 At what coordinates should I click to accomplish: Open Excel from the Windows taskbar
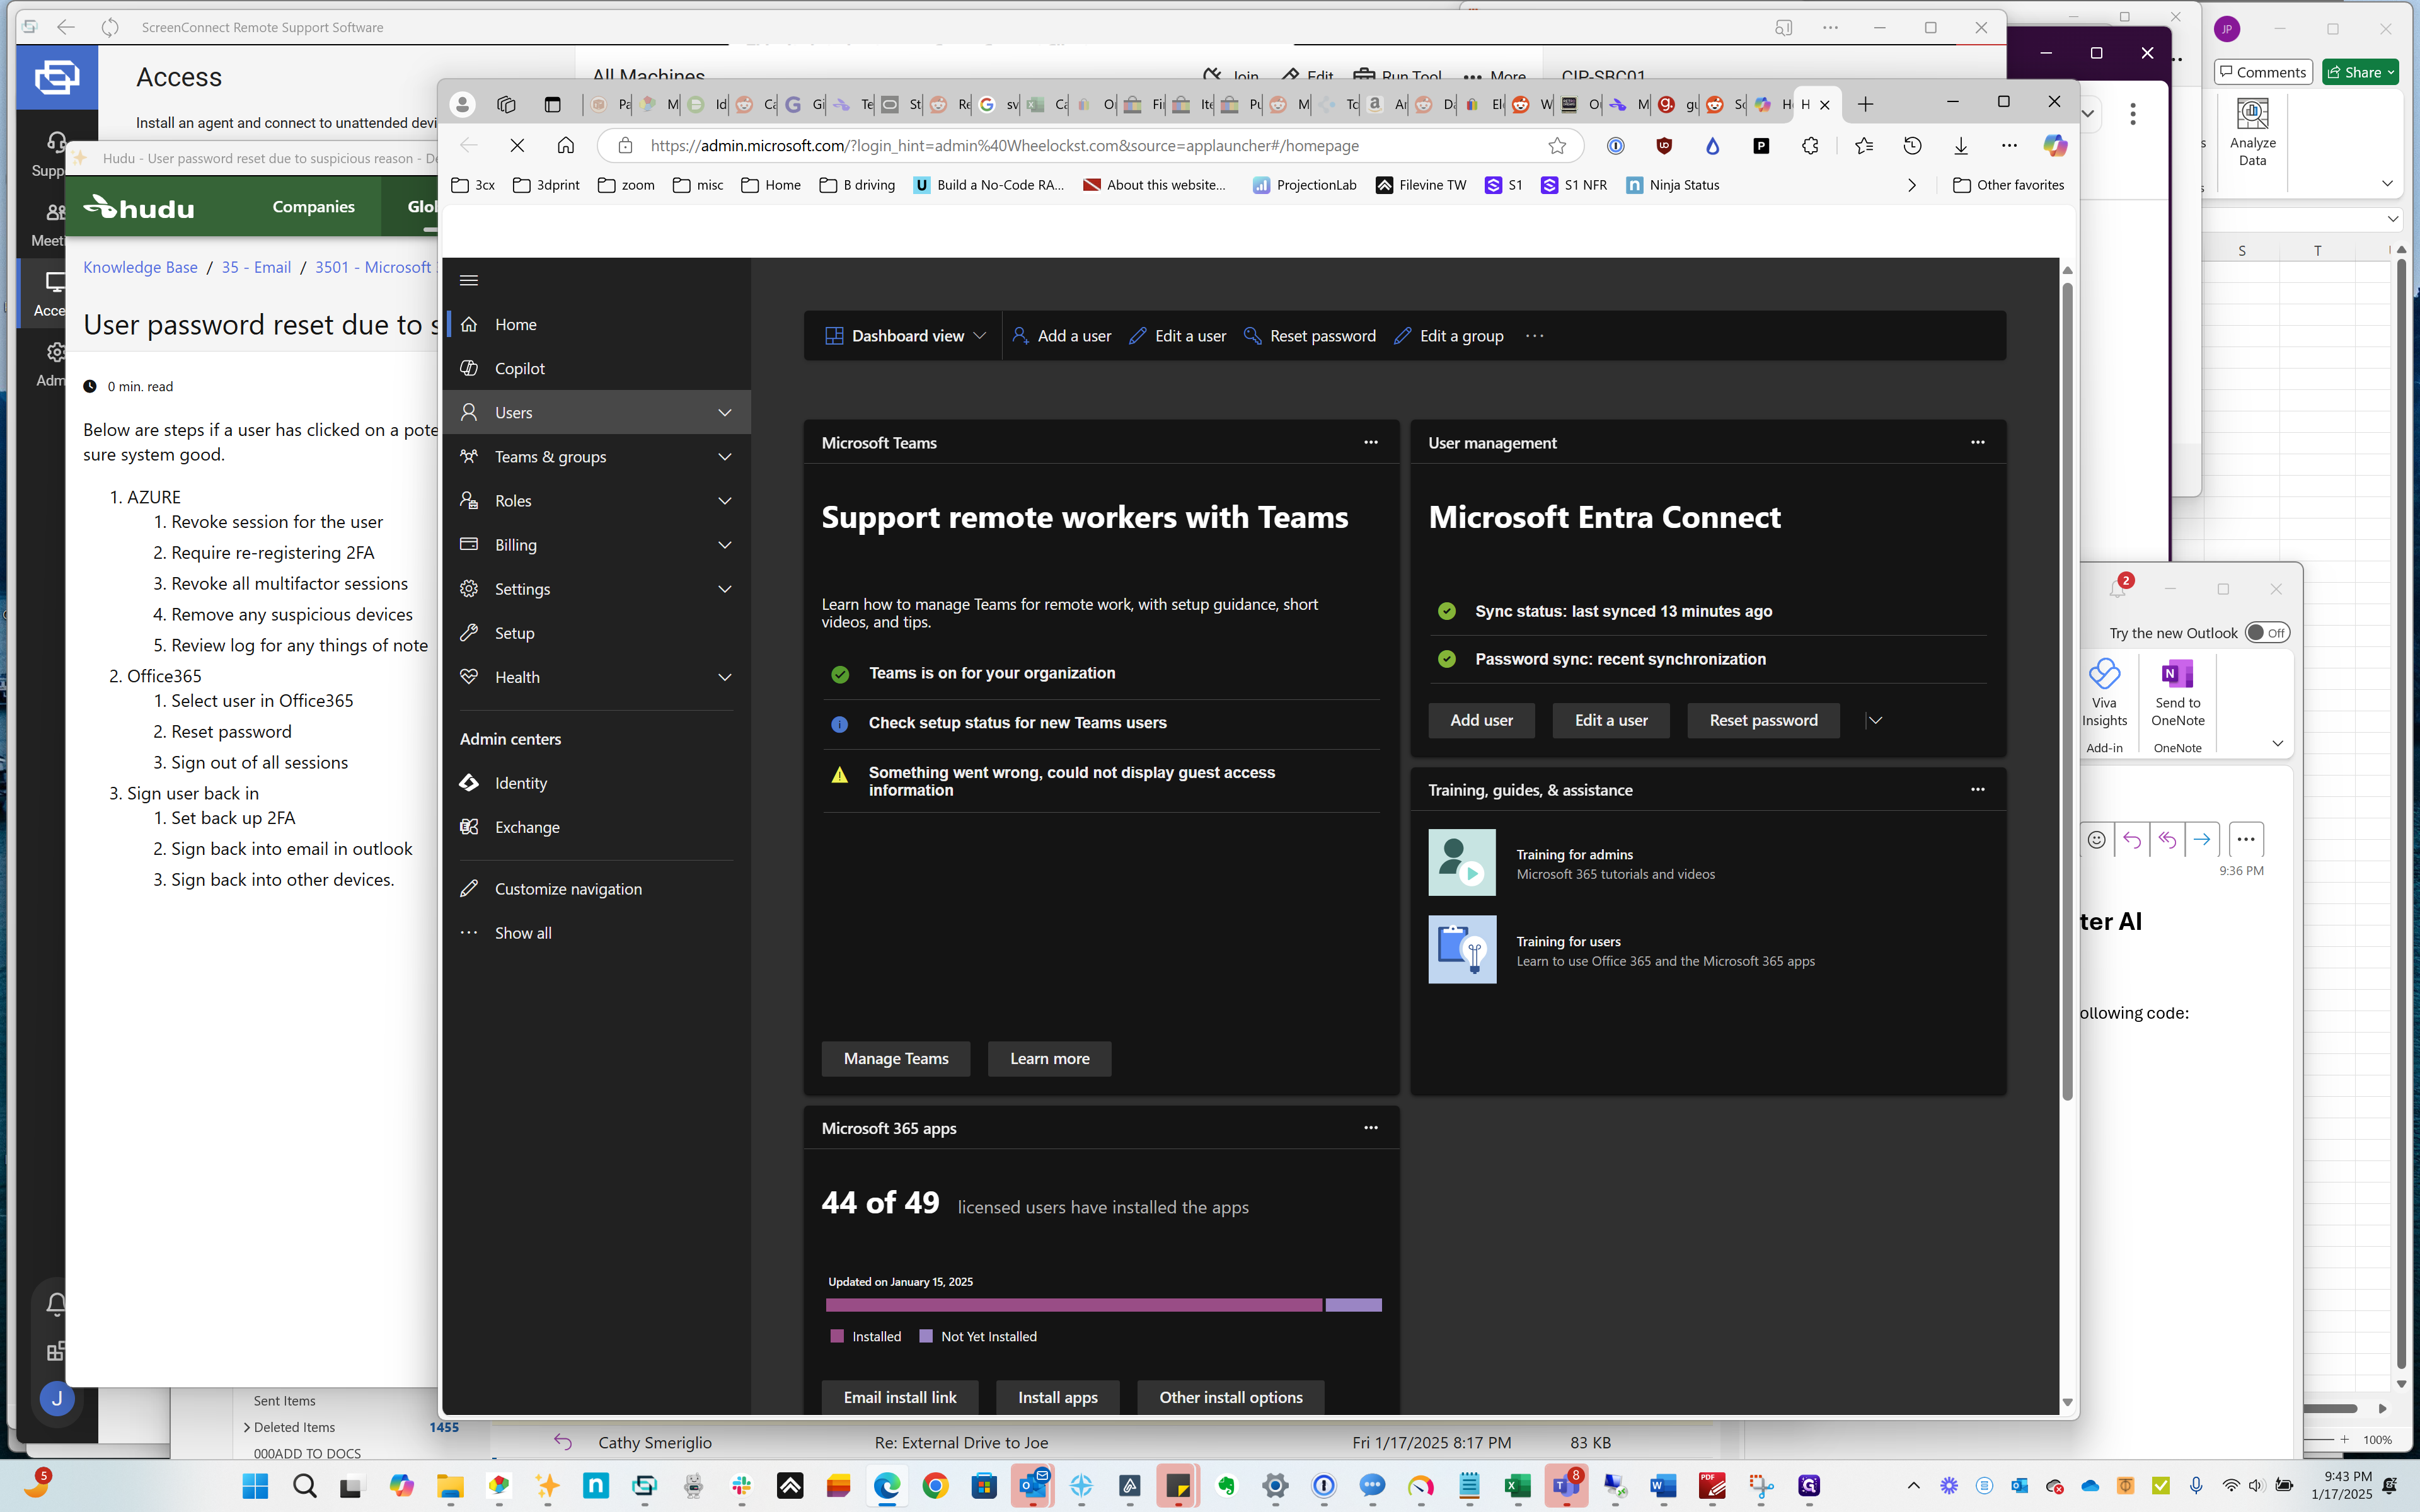tap(1517, 1486)
